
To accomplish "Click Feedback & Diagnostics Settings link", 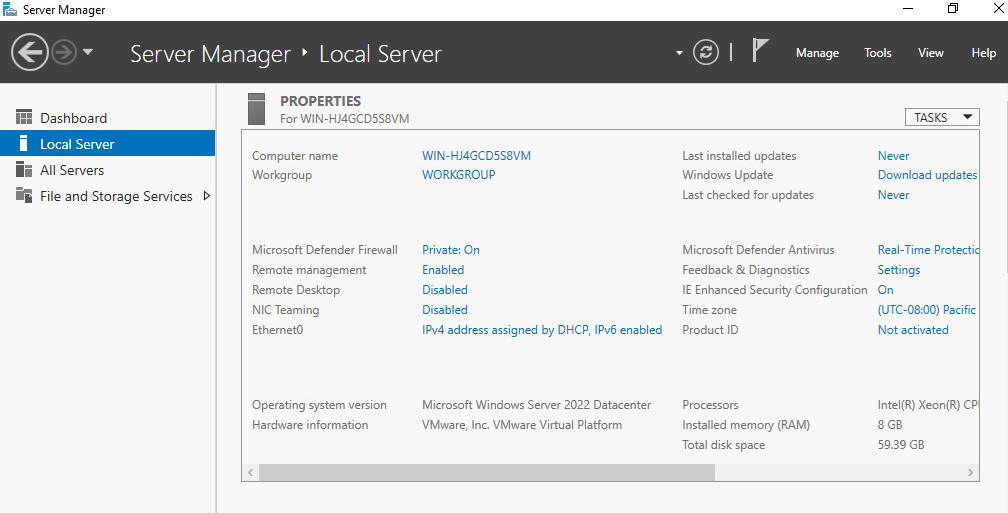I will pos(899,270).
